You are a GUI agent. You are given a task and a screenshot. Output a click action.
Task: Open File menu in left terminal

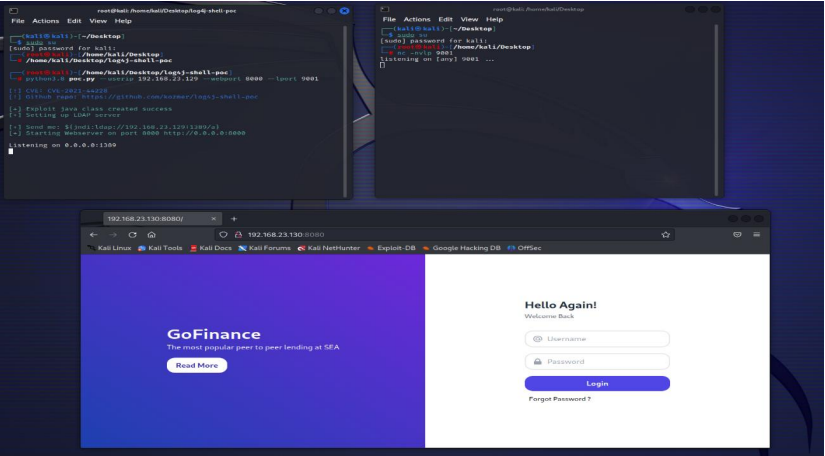[18, 21]
